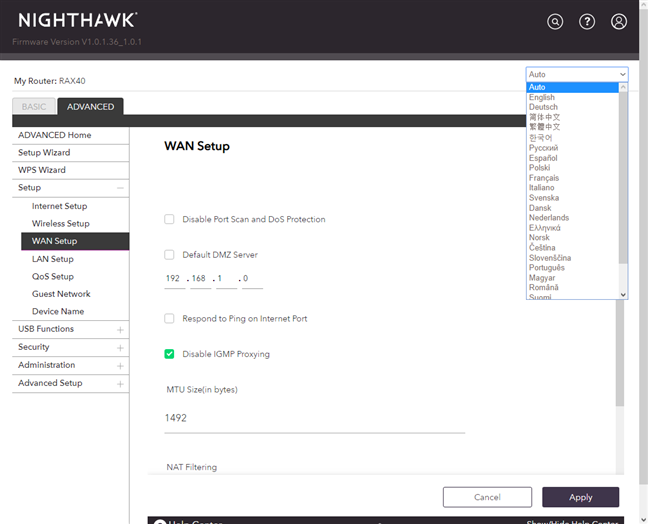Viewport: 648px width, 524px height.
Task: Enable Disable Port Scan and DoS Protection
Action: (x=169, y=219)
